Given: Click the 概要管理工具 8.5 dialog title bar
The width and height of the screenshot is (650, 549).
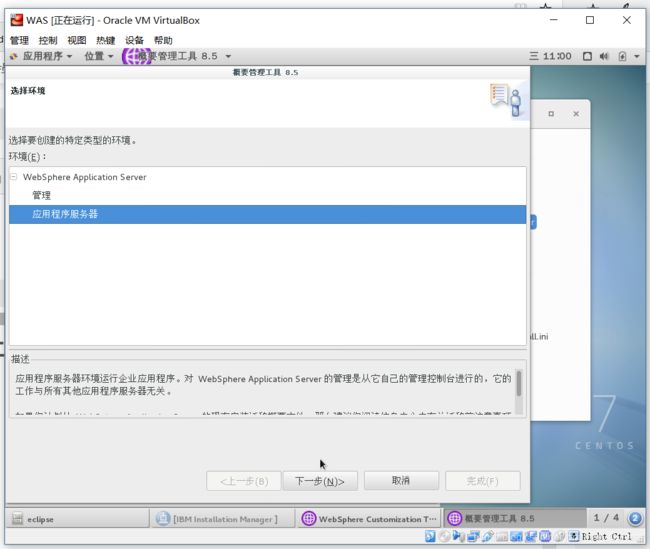Looking at the screenshot, I should [265, 73].
